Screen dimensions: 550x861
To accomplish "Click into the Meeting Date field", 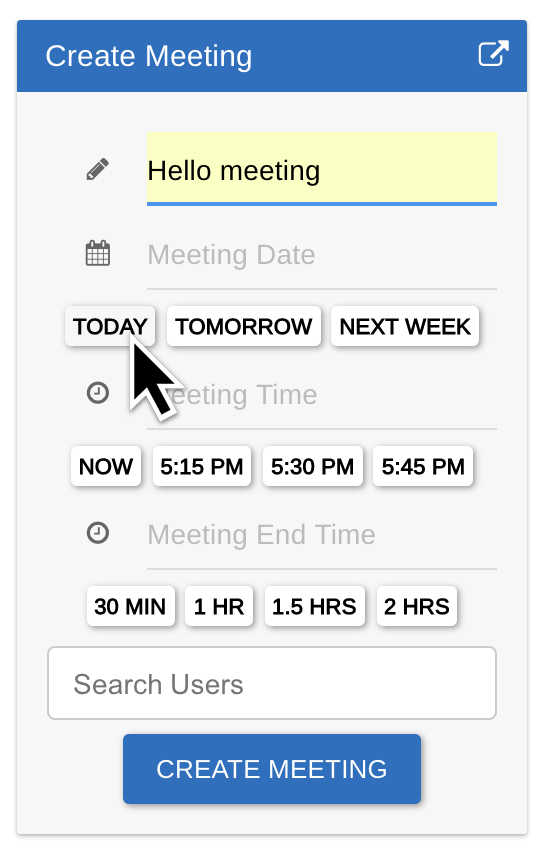I will point(322,255).
